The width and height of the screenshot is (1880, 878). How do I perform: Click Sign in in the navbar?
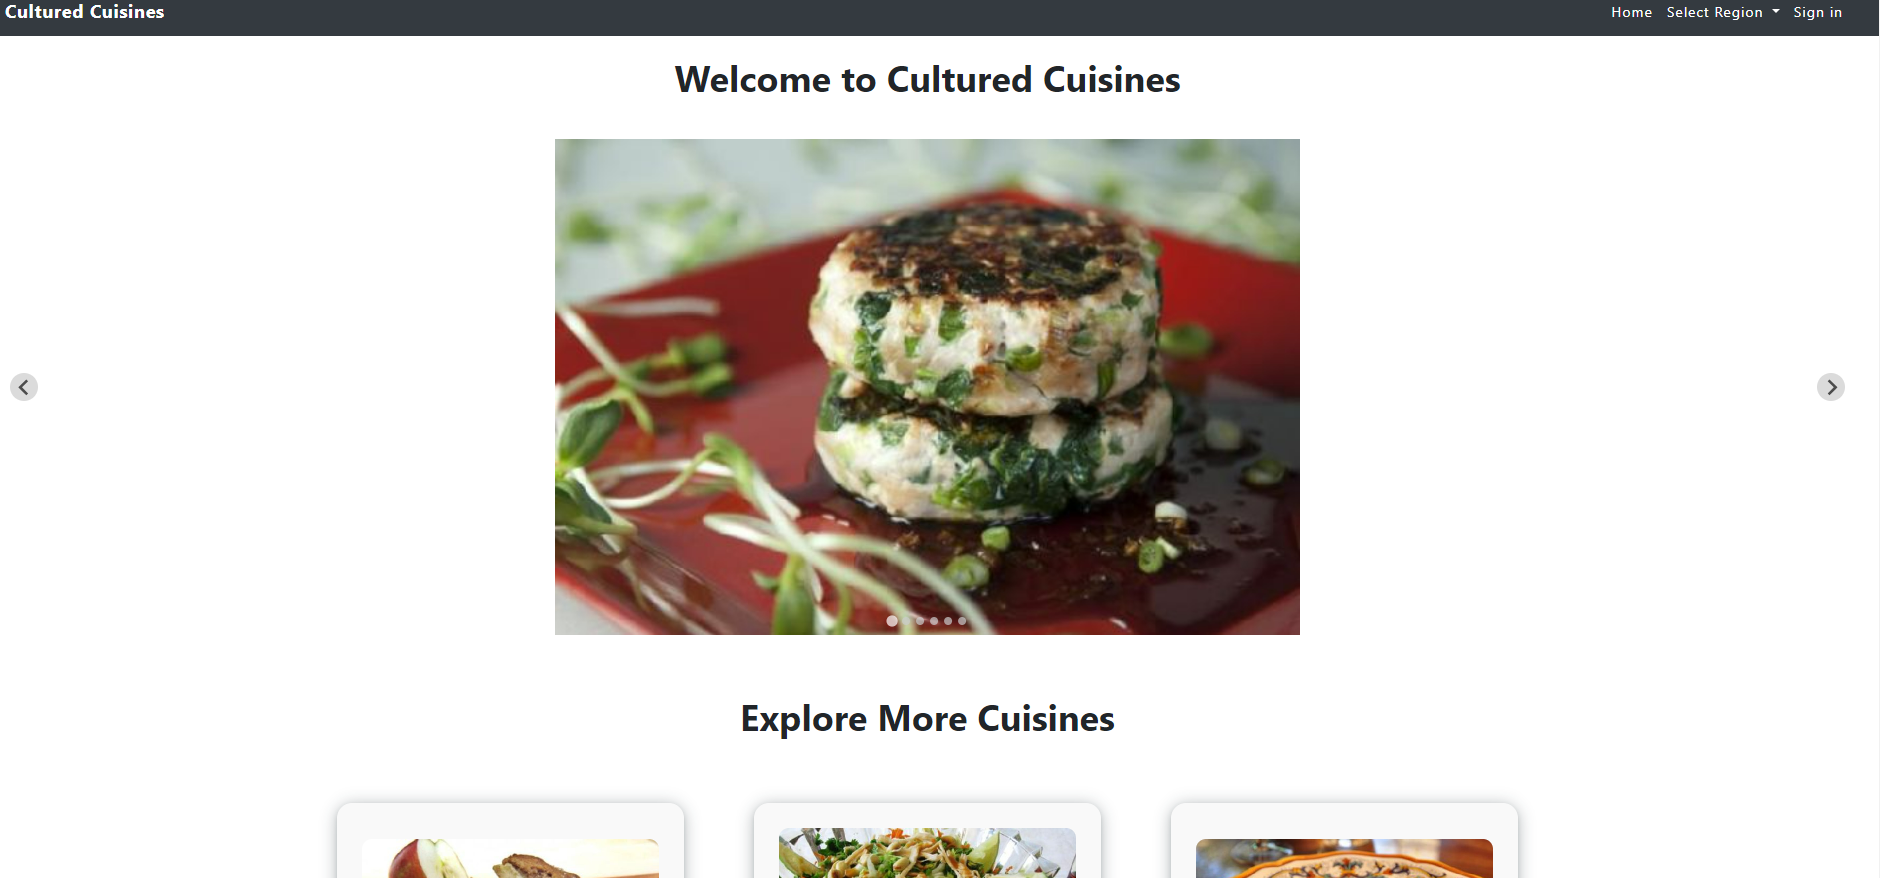1817,12
